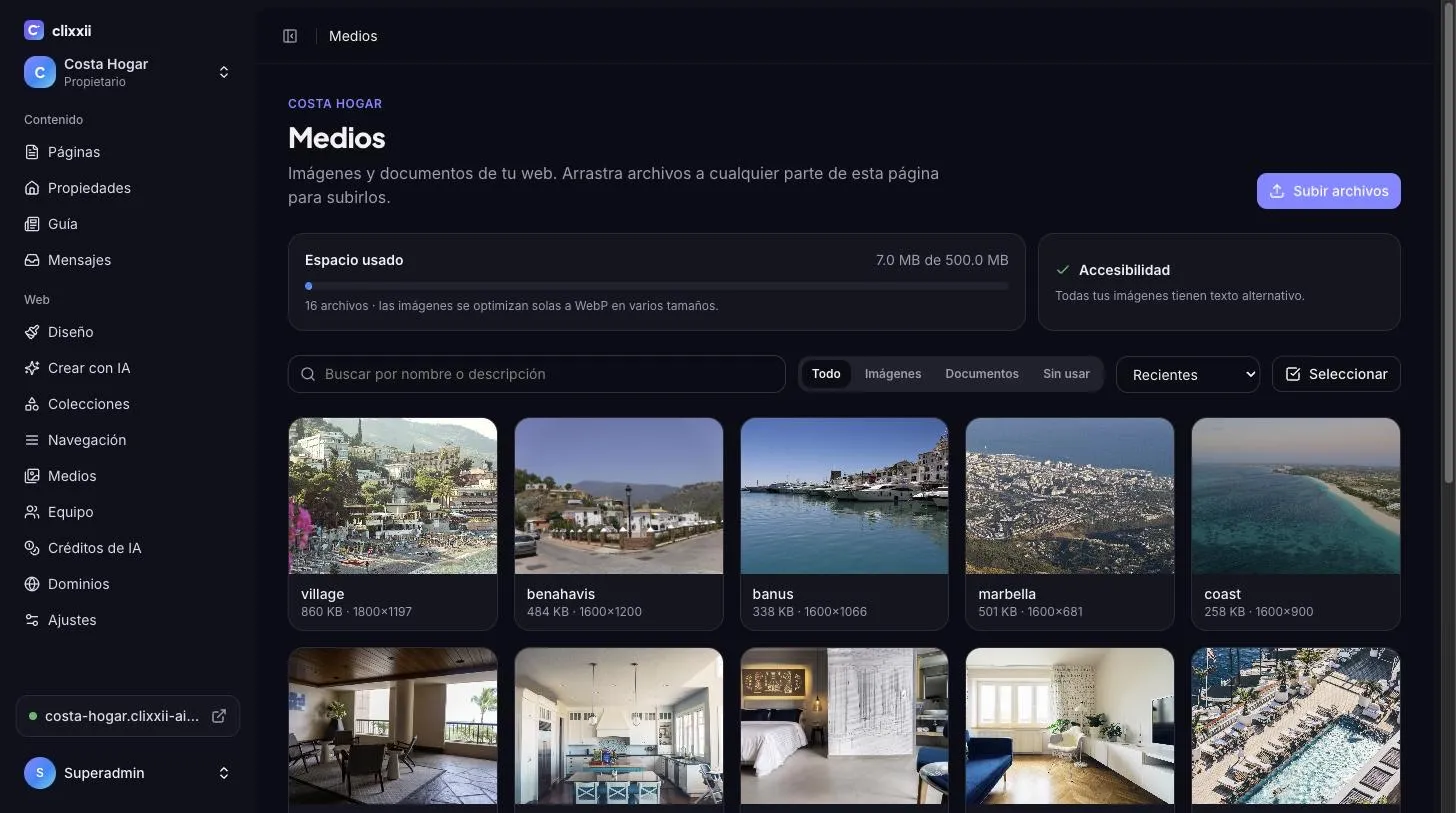The width and height of the screenshot is (1456, 813).
Task: Focus the search by name field
Action: 537,374
